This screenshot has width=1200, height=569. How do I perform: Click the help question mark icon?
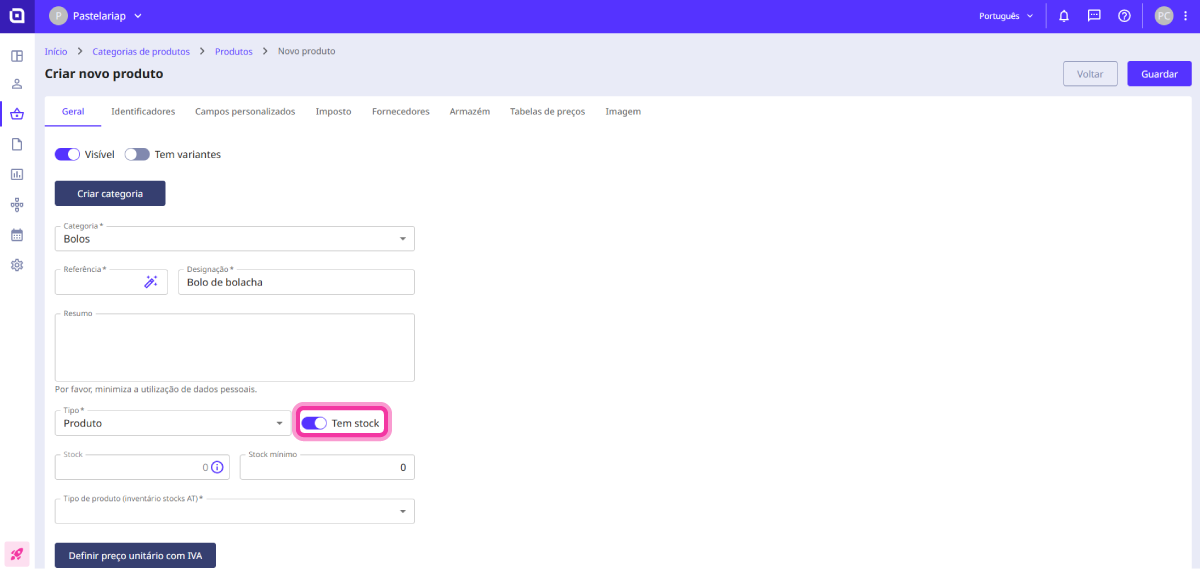coord(1124,16)
